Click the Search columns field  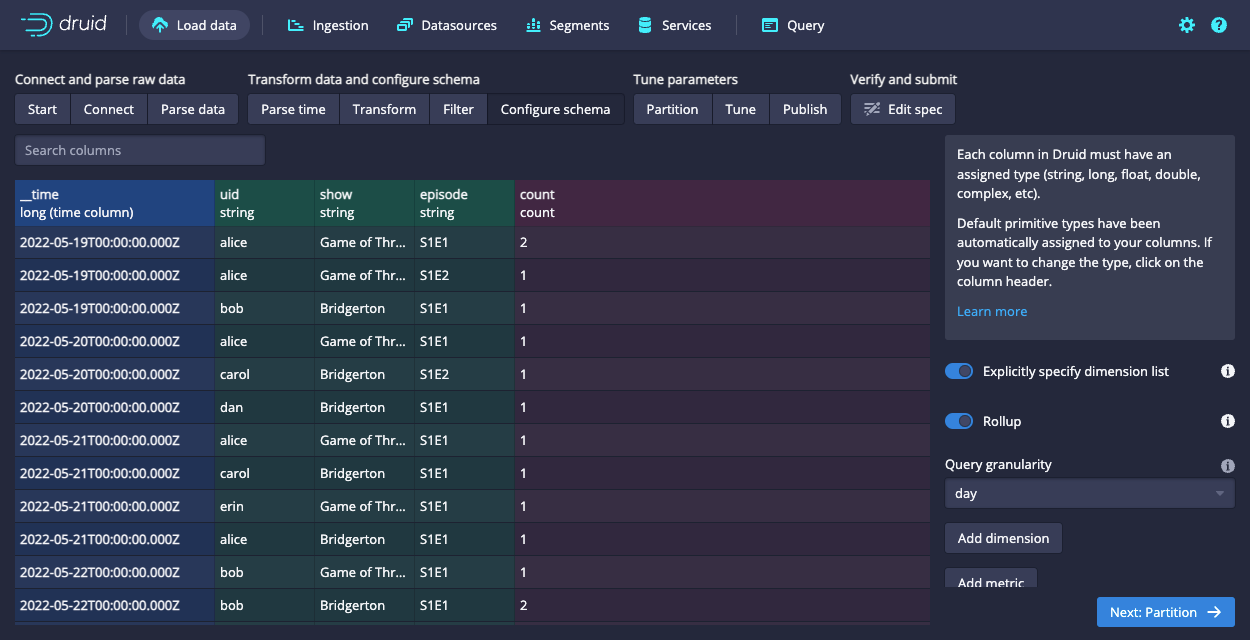(x=140, y=150)
